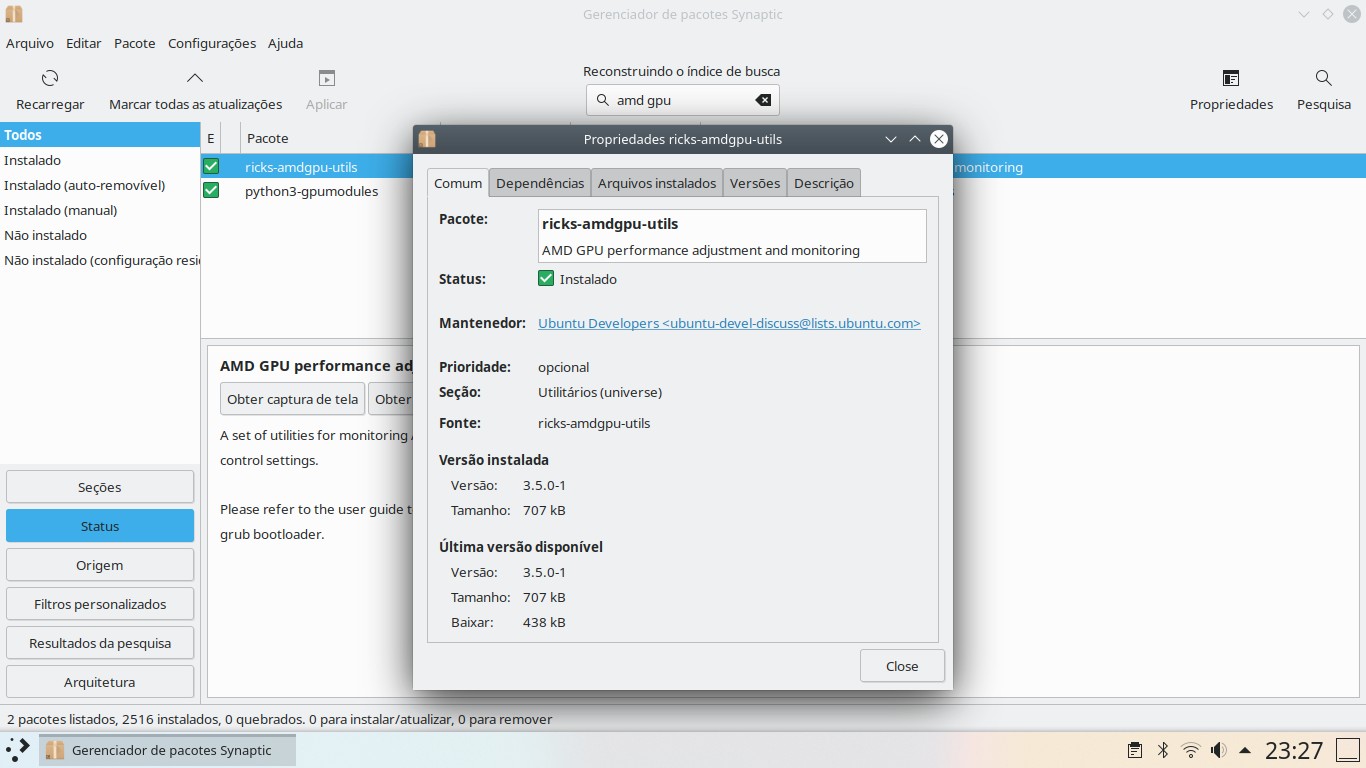This screenshot has width=1366, height=768.
Task: Select the Instalado filter entry
Action: 100,160
